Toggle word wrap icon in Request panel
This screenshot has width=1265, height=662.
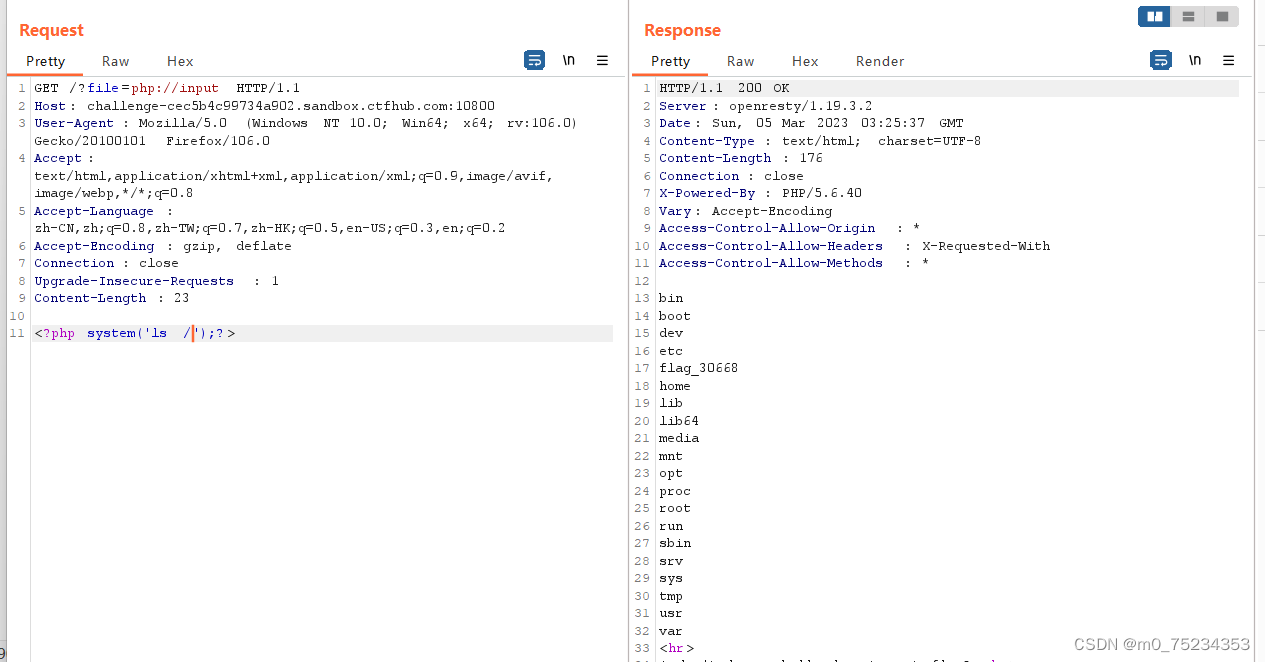(535, 60)
